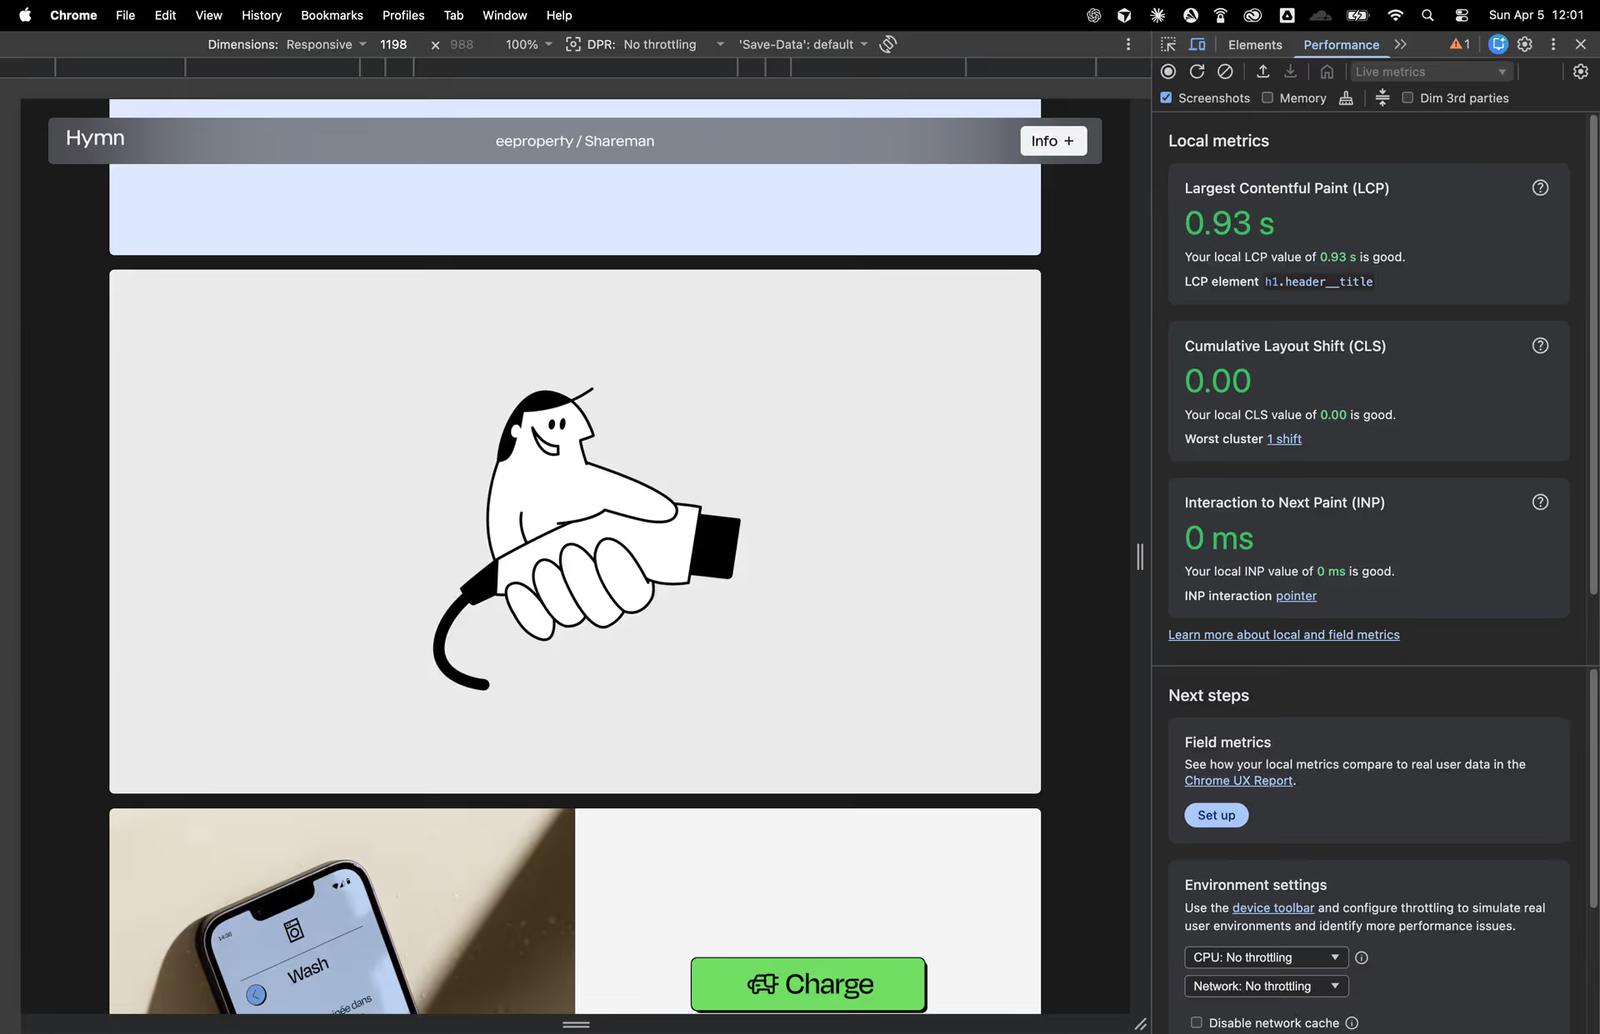
Task: Click the download profile icon
Action: [1291, 71]
